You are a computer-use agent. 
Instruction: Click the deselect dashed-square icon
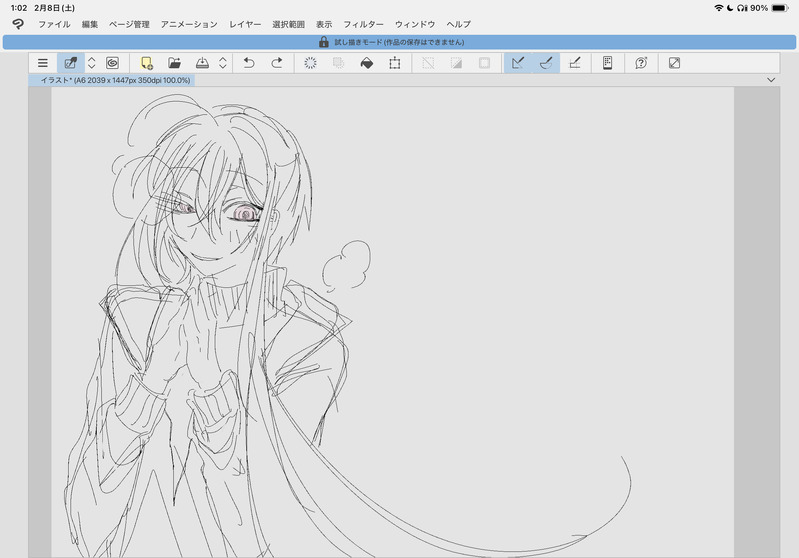pos(428,63)
